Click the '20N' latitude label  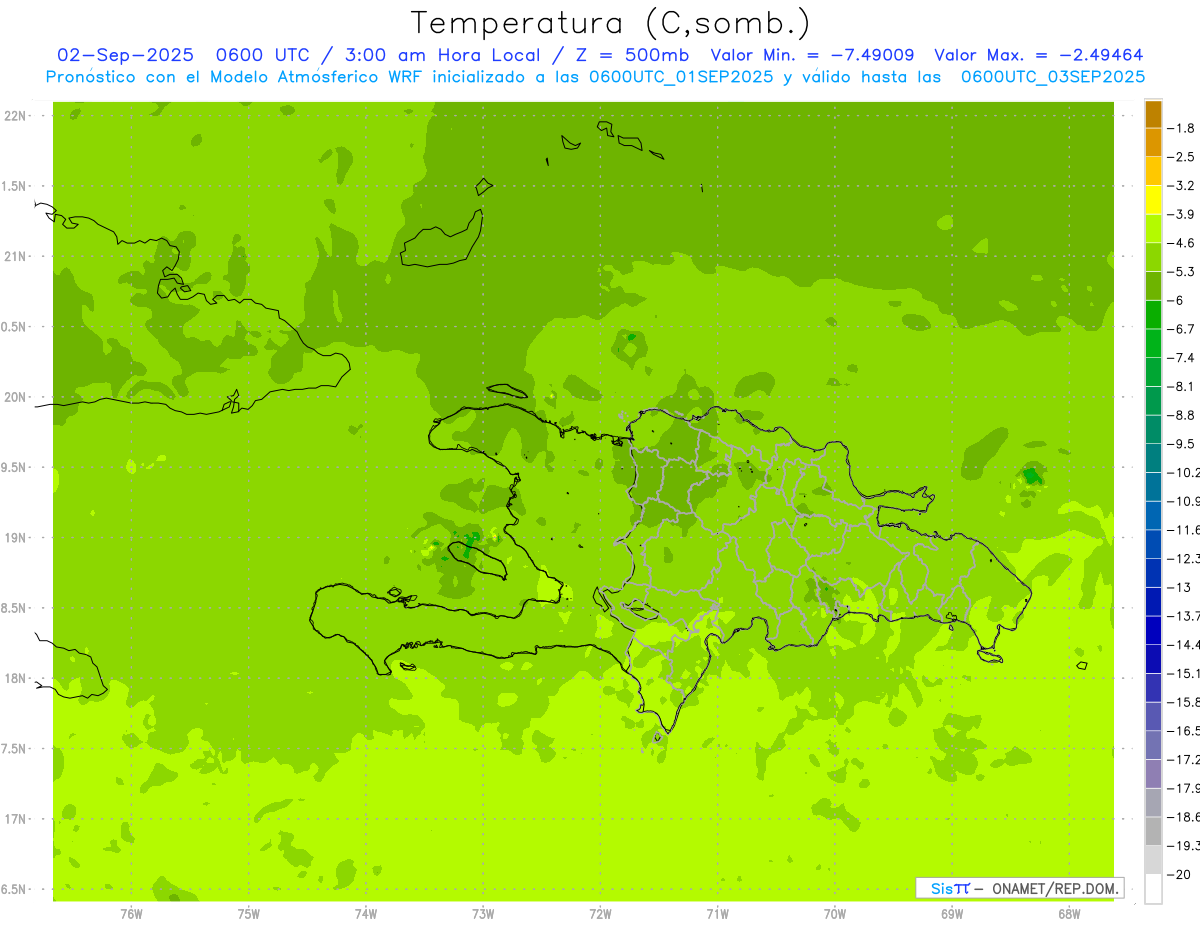(16, 397)
